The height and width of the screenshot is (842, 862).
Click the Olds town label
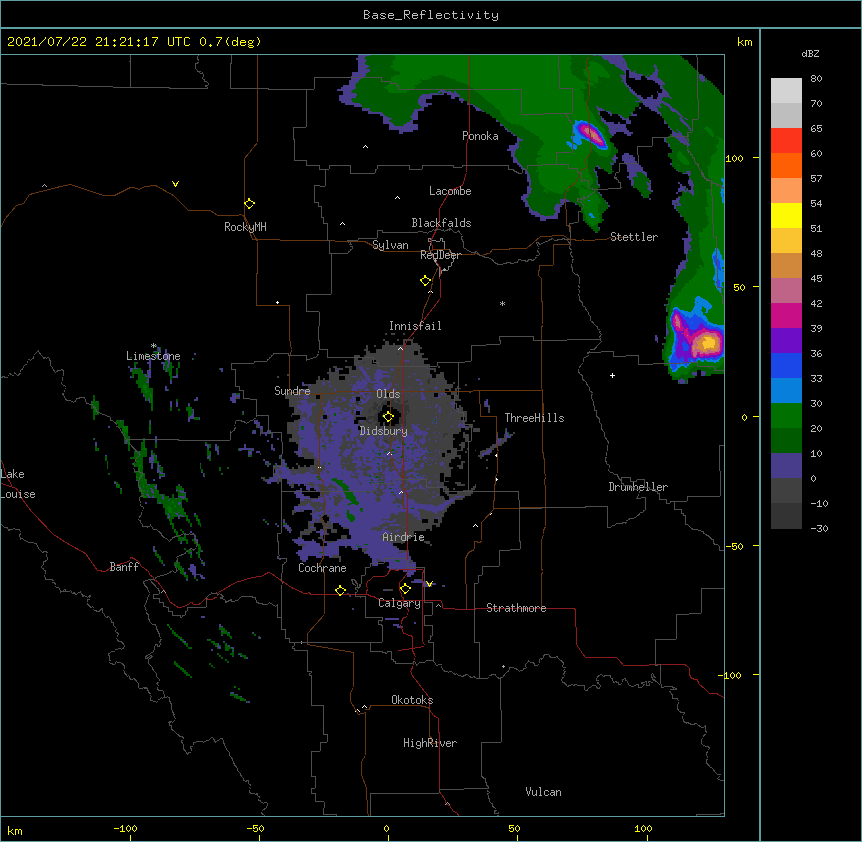[388, 394]
